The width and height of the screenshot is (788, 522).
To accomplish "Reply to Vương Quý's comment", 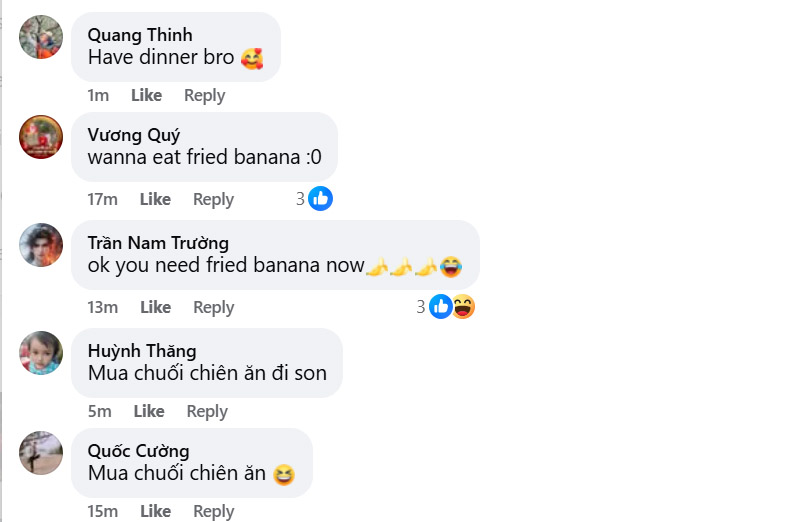I will [x=213, y=199].
